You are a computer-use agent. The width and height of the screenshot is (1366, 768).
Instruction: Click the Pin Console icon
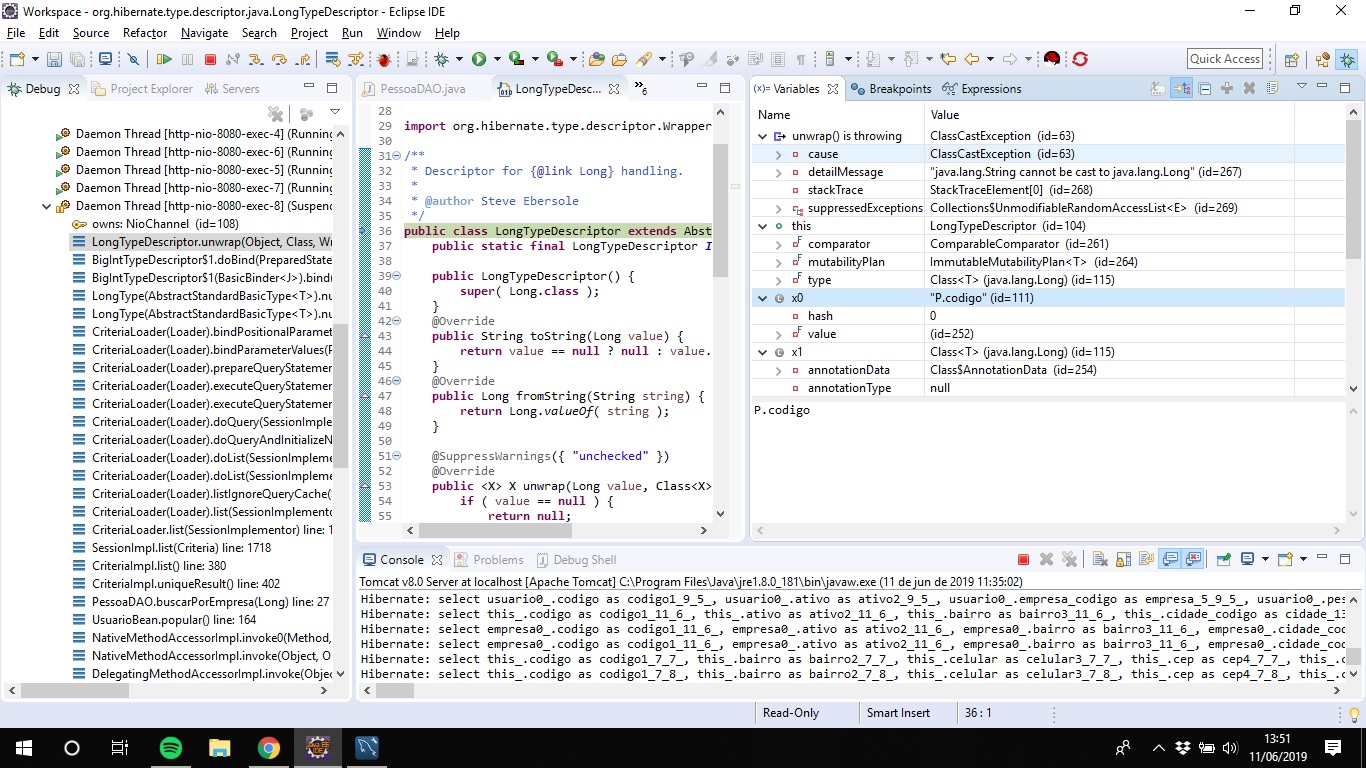click(x=1223, y=560)
